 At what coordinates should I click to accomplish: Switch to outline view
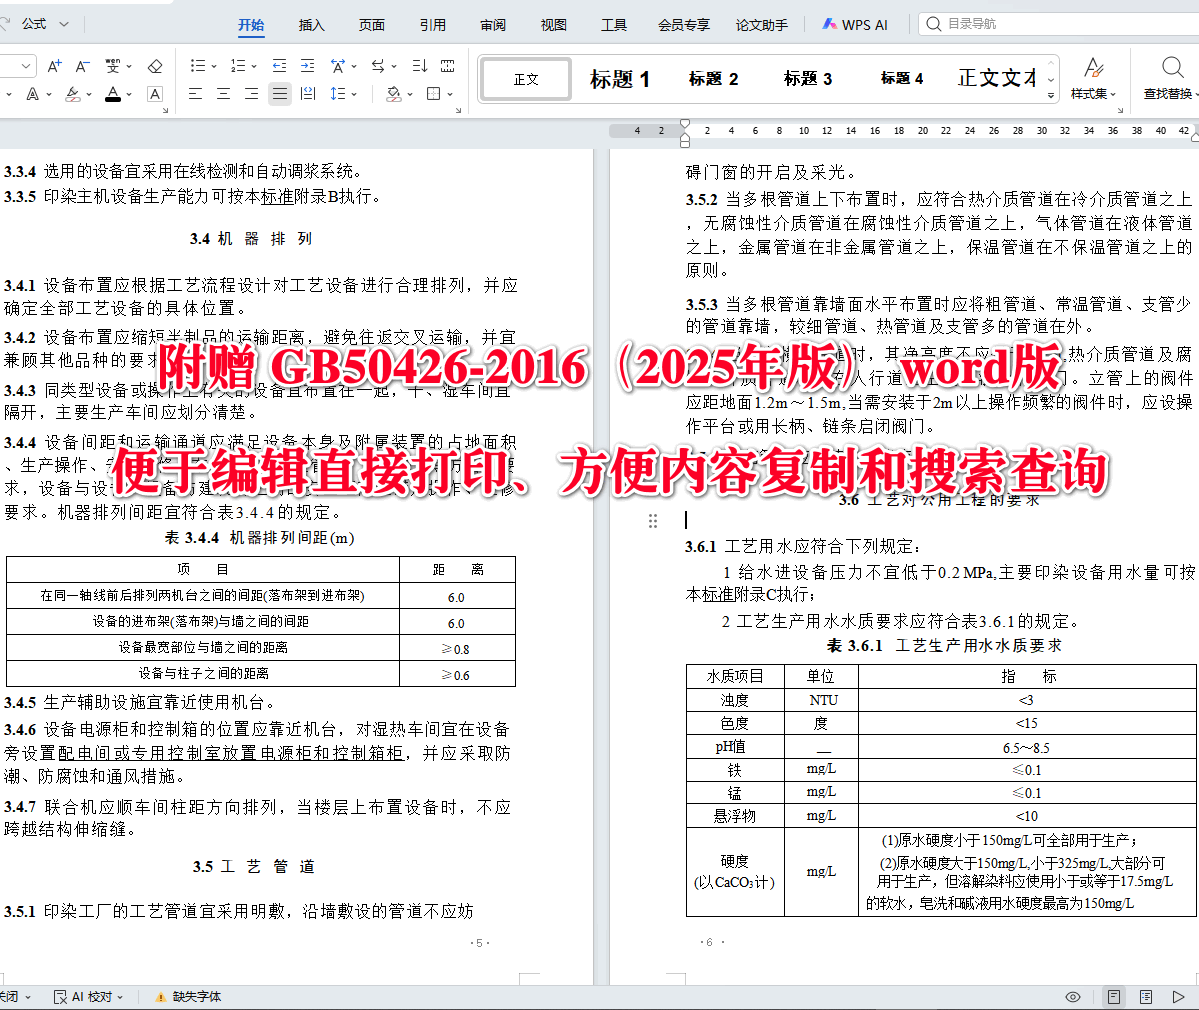pyautogui.click(x=1145, y=996)
